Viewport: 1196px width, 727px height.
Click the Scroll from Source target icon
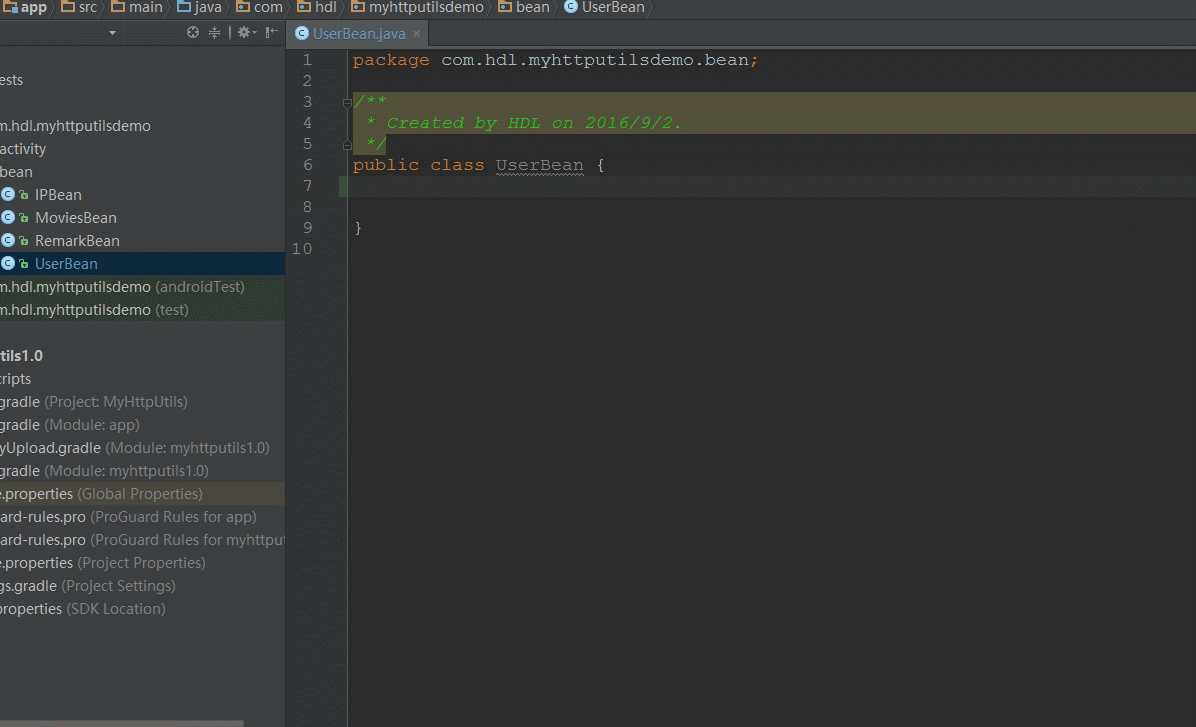point(193,33)
